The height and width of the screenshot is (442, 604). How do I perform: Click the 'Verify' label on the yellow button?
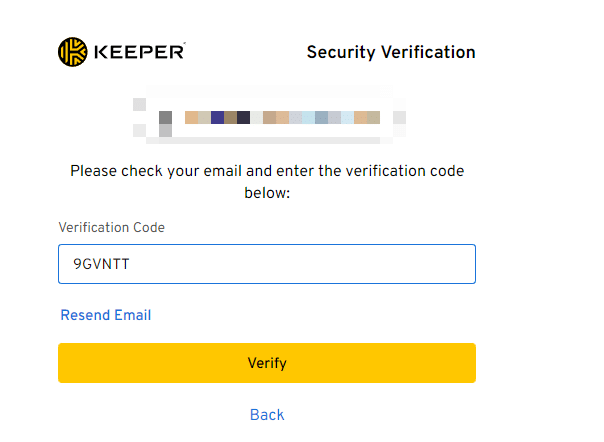(267, 363)
